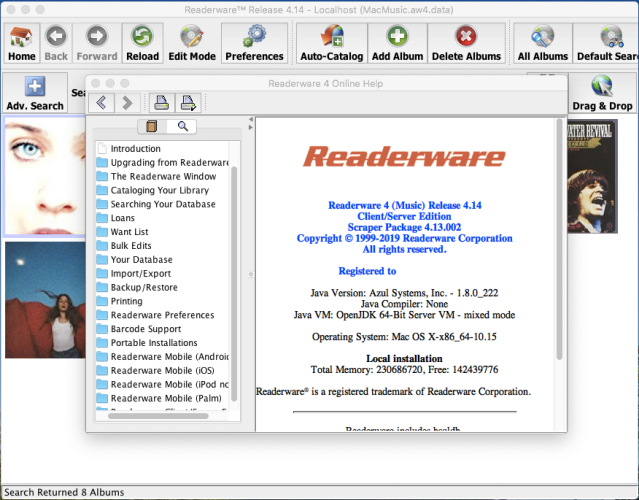Open The Readerware Window topic
The height and width of the screenshot is (500, 639).
pos(163,176)
